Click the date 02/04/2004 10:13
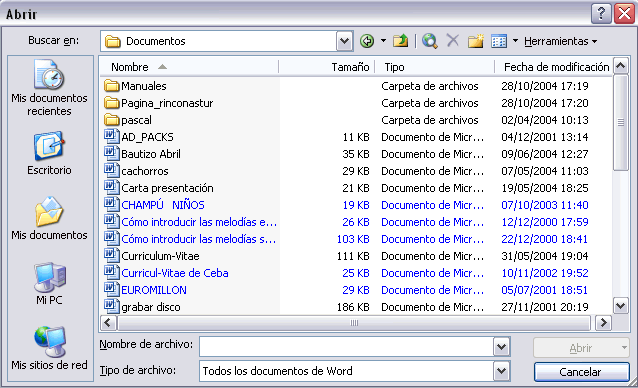The height and width of the screenshot is (388, 638). click(545, 120)
